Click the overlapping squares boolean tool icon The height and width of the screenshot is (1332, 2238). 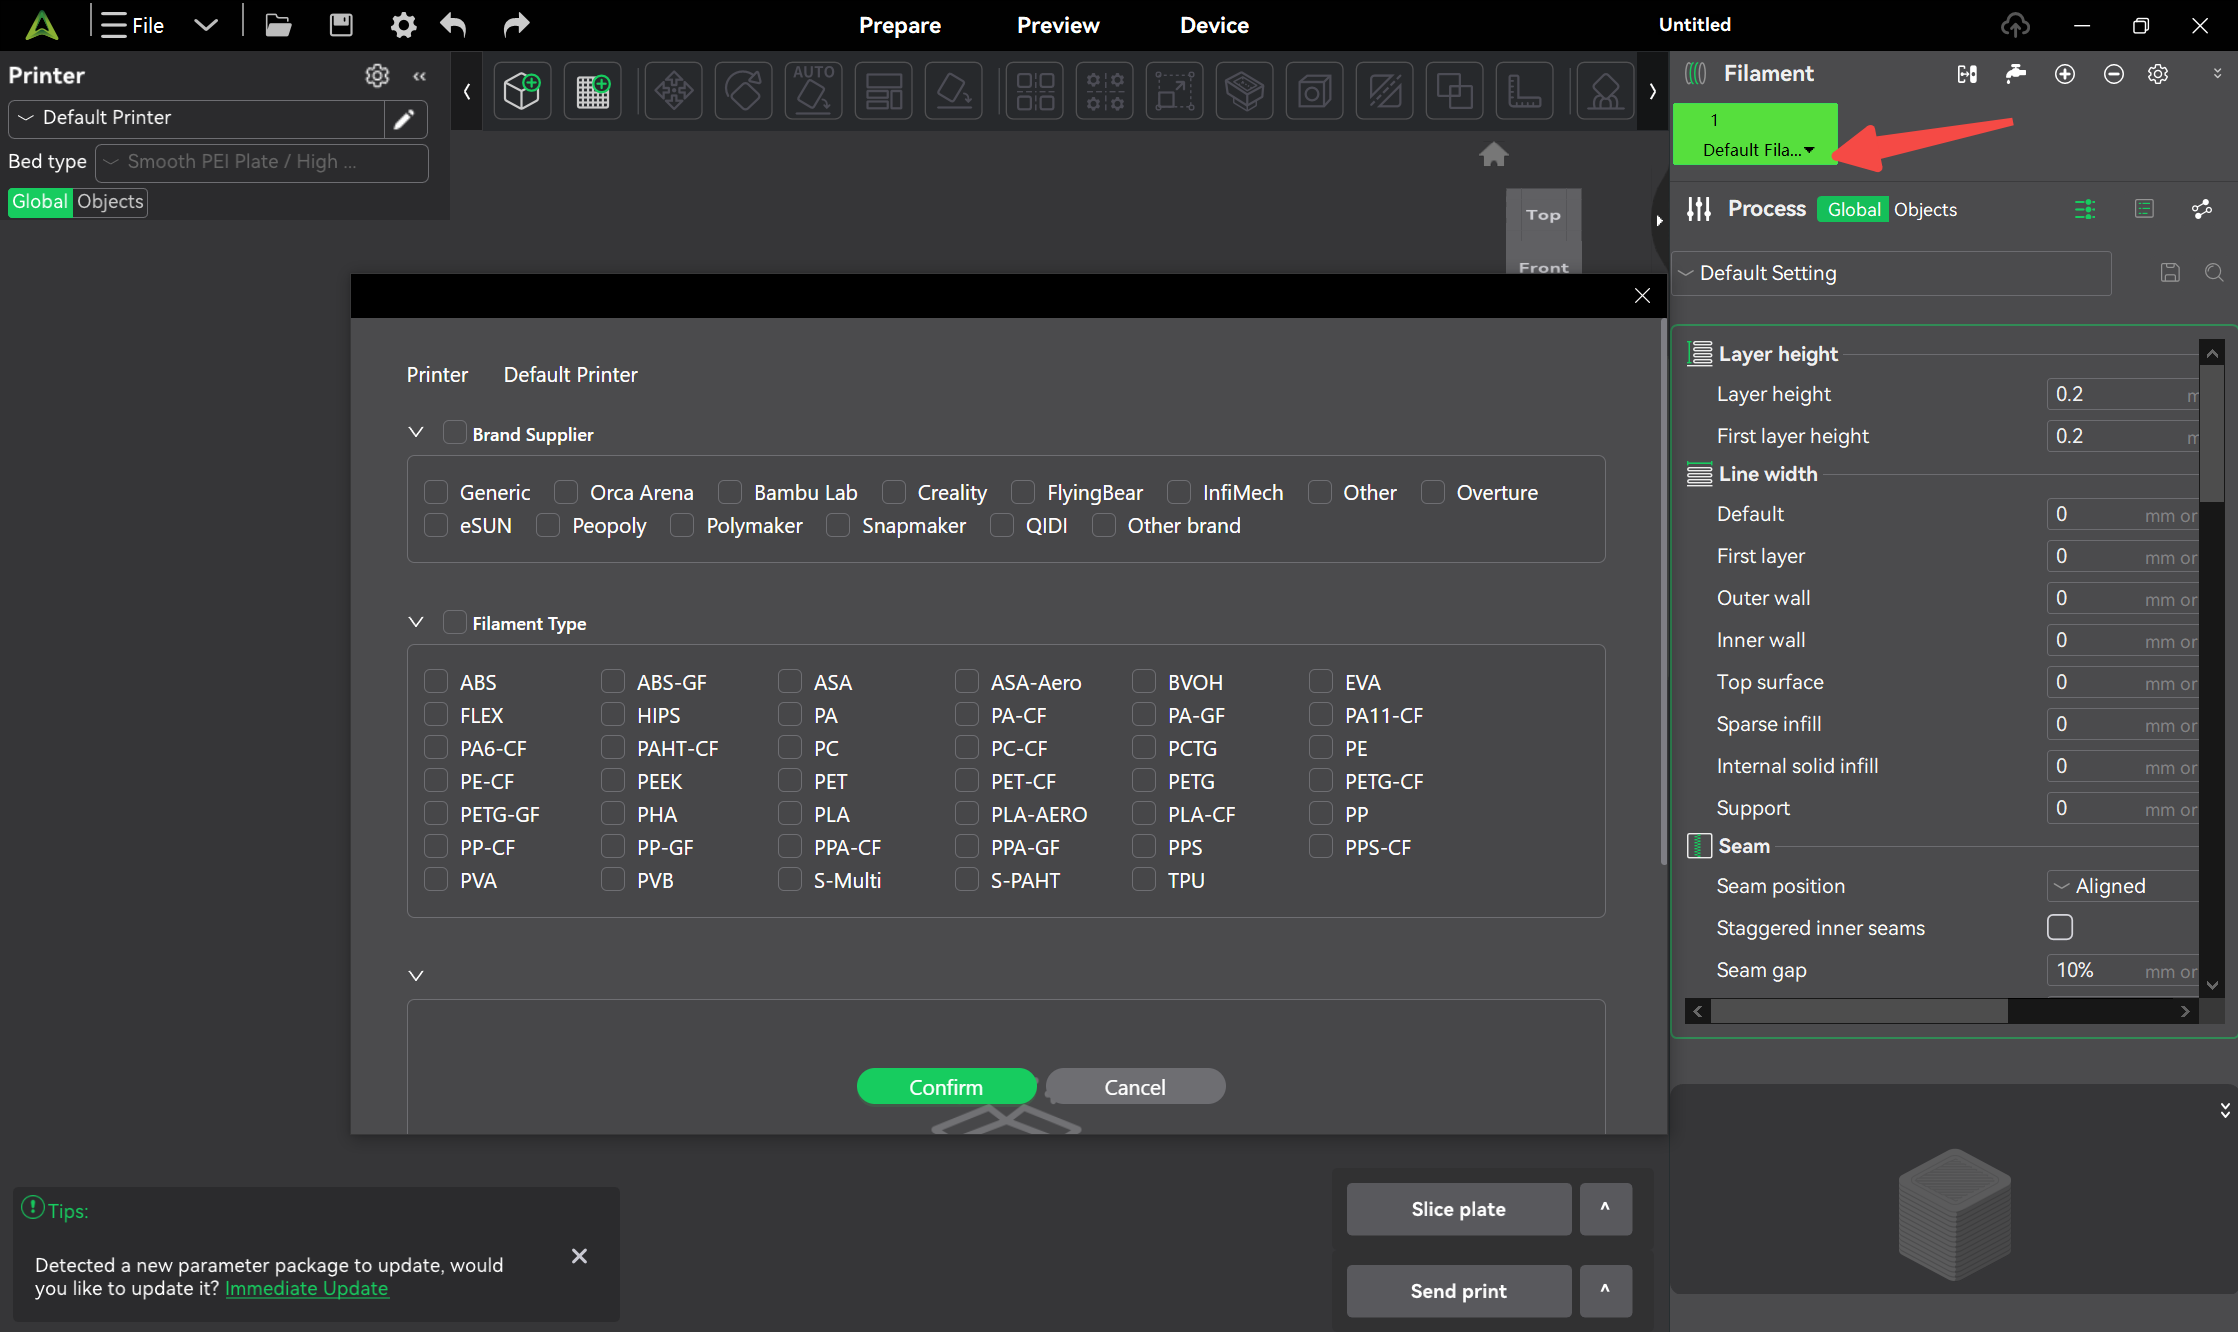click(x=1455, y=91)
